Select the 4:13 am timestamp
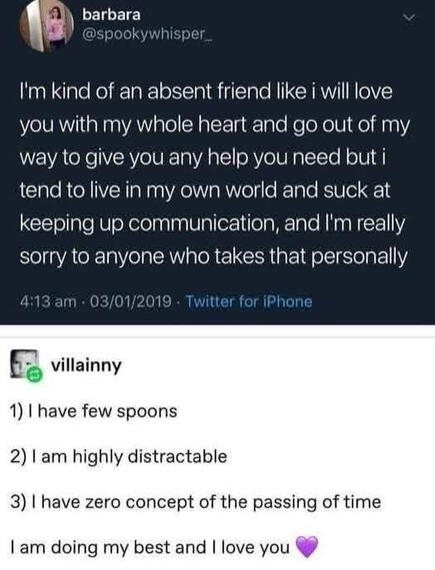This screenshot has width=435, height=570. pos(48,302)
